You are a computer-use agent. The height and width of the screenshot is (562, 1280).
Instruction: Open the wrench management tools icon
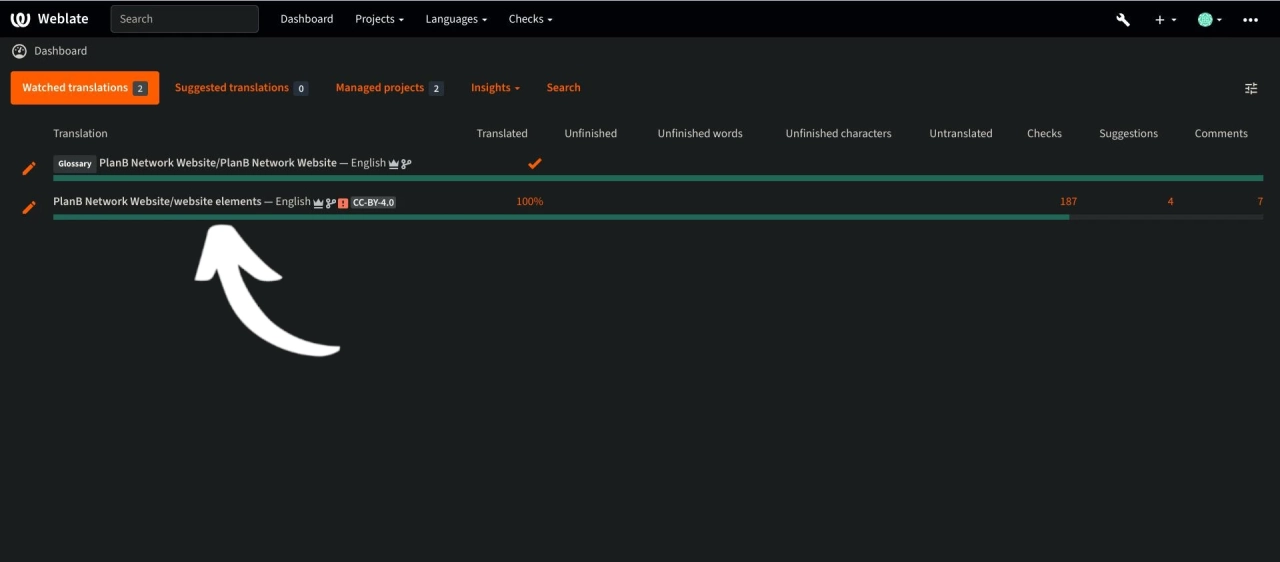[x=1123, y=19]
